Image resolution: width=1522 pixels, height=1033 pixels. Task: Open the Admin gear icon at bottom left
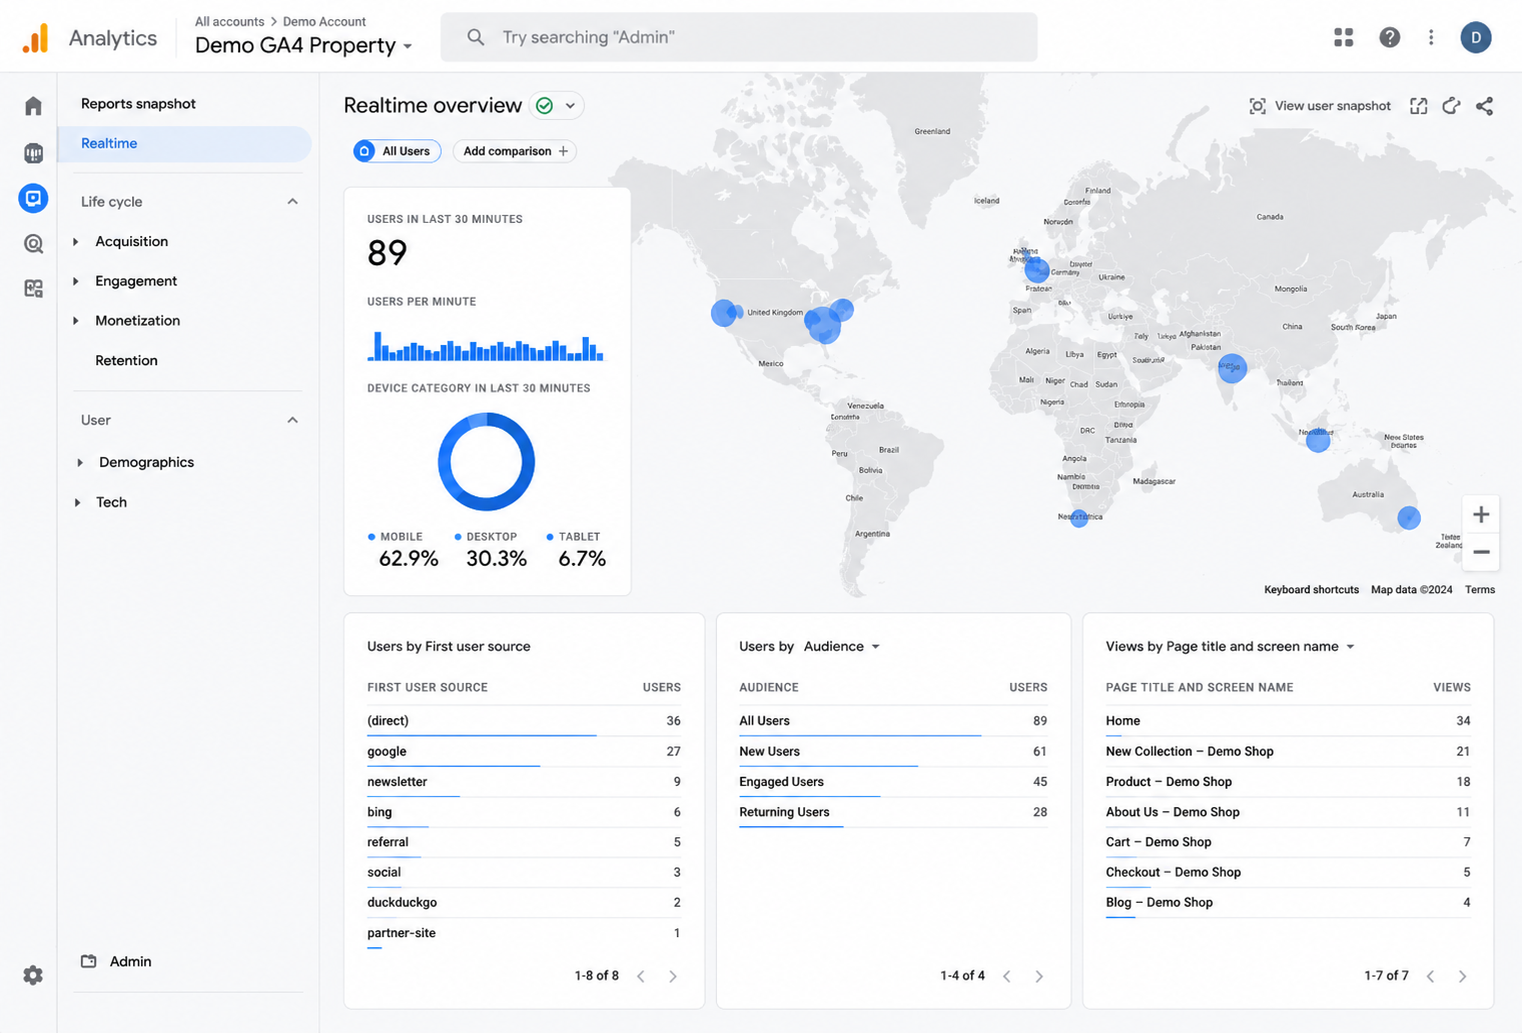(33, 975)
